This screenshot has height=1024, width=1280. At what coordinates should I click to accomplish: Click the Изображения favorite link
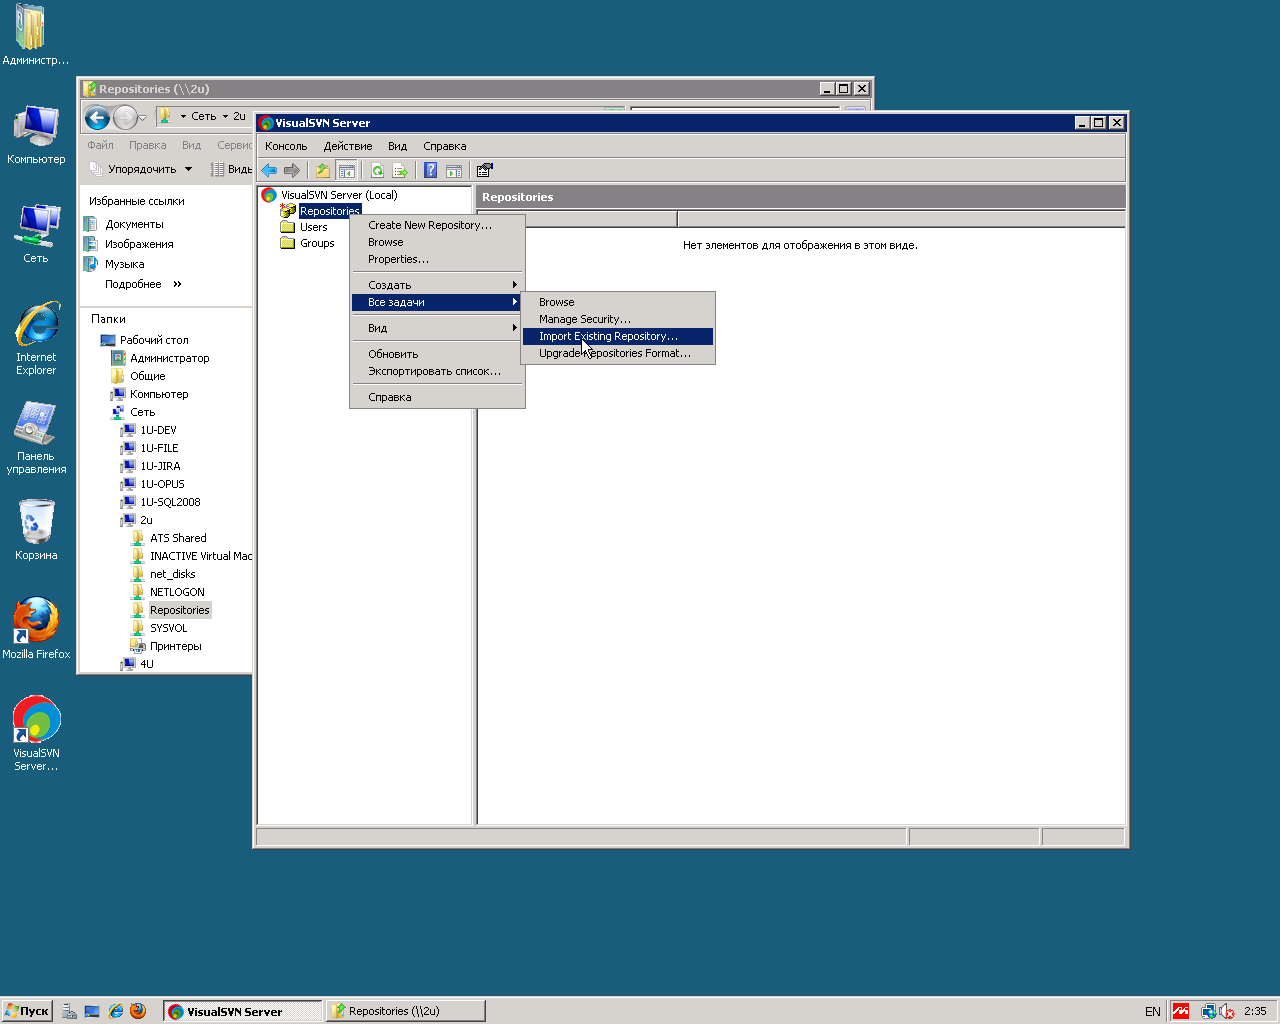coord(139,244)
